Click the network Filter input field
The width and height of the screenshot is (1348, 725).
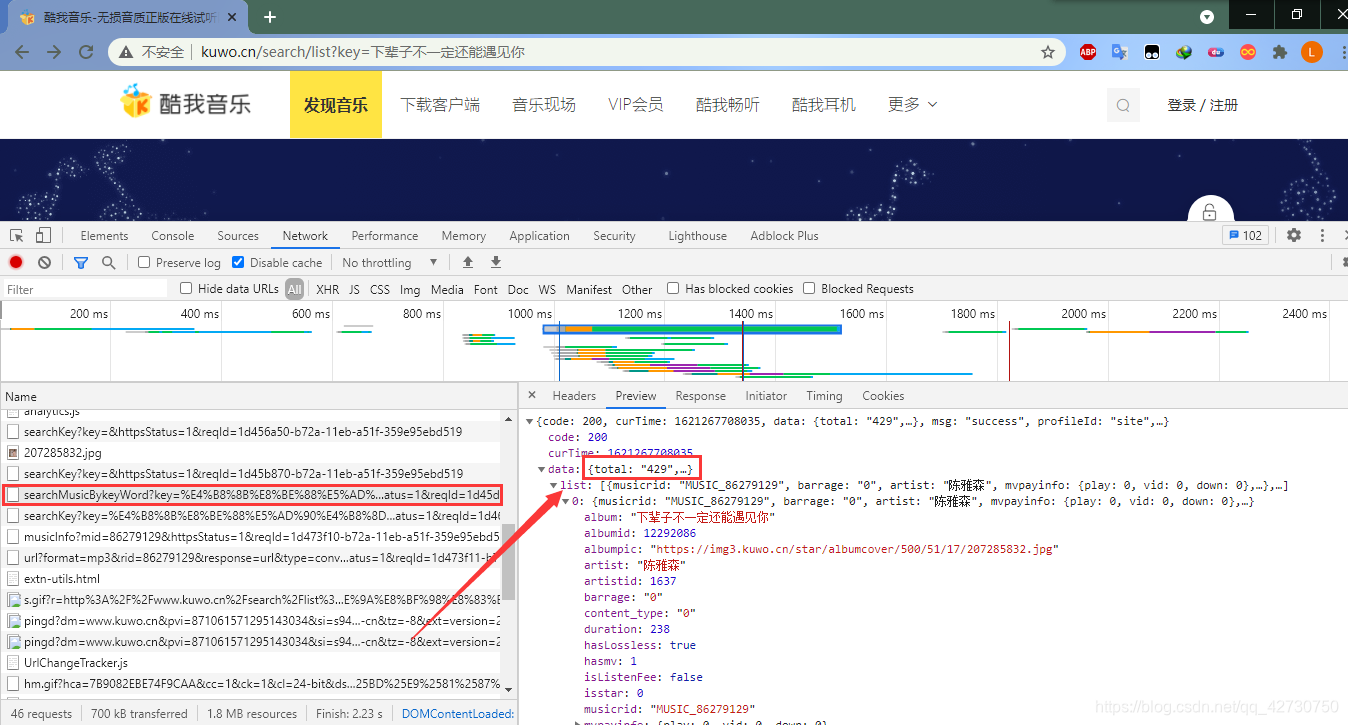(x=86, y=289)
